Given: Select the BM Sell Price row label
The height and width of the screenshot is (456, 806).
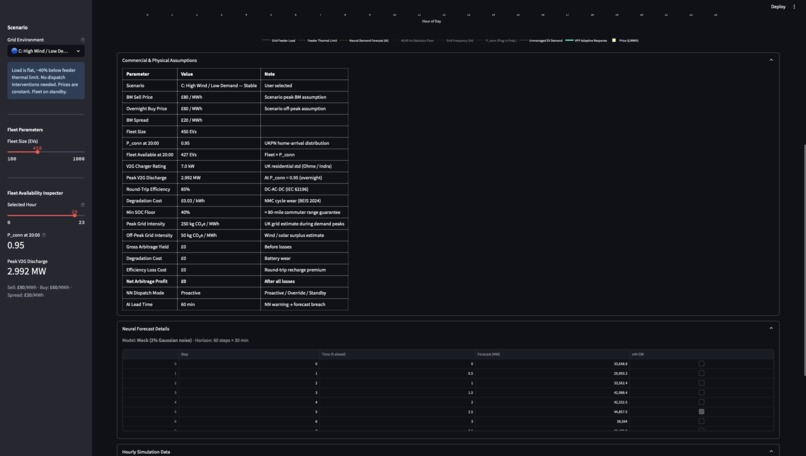Looking at the screenshot, I should click(139, 97).
